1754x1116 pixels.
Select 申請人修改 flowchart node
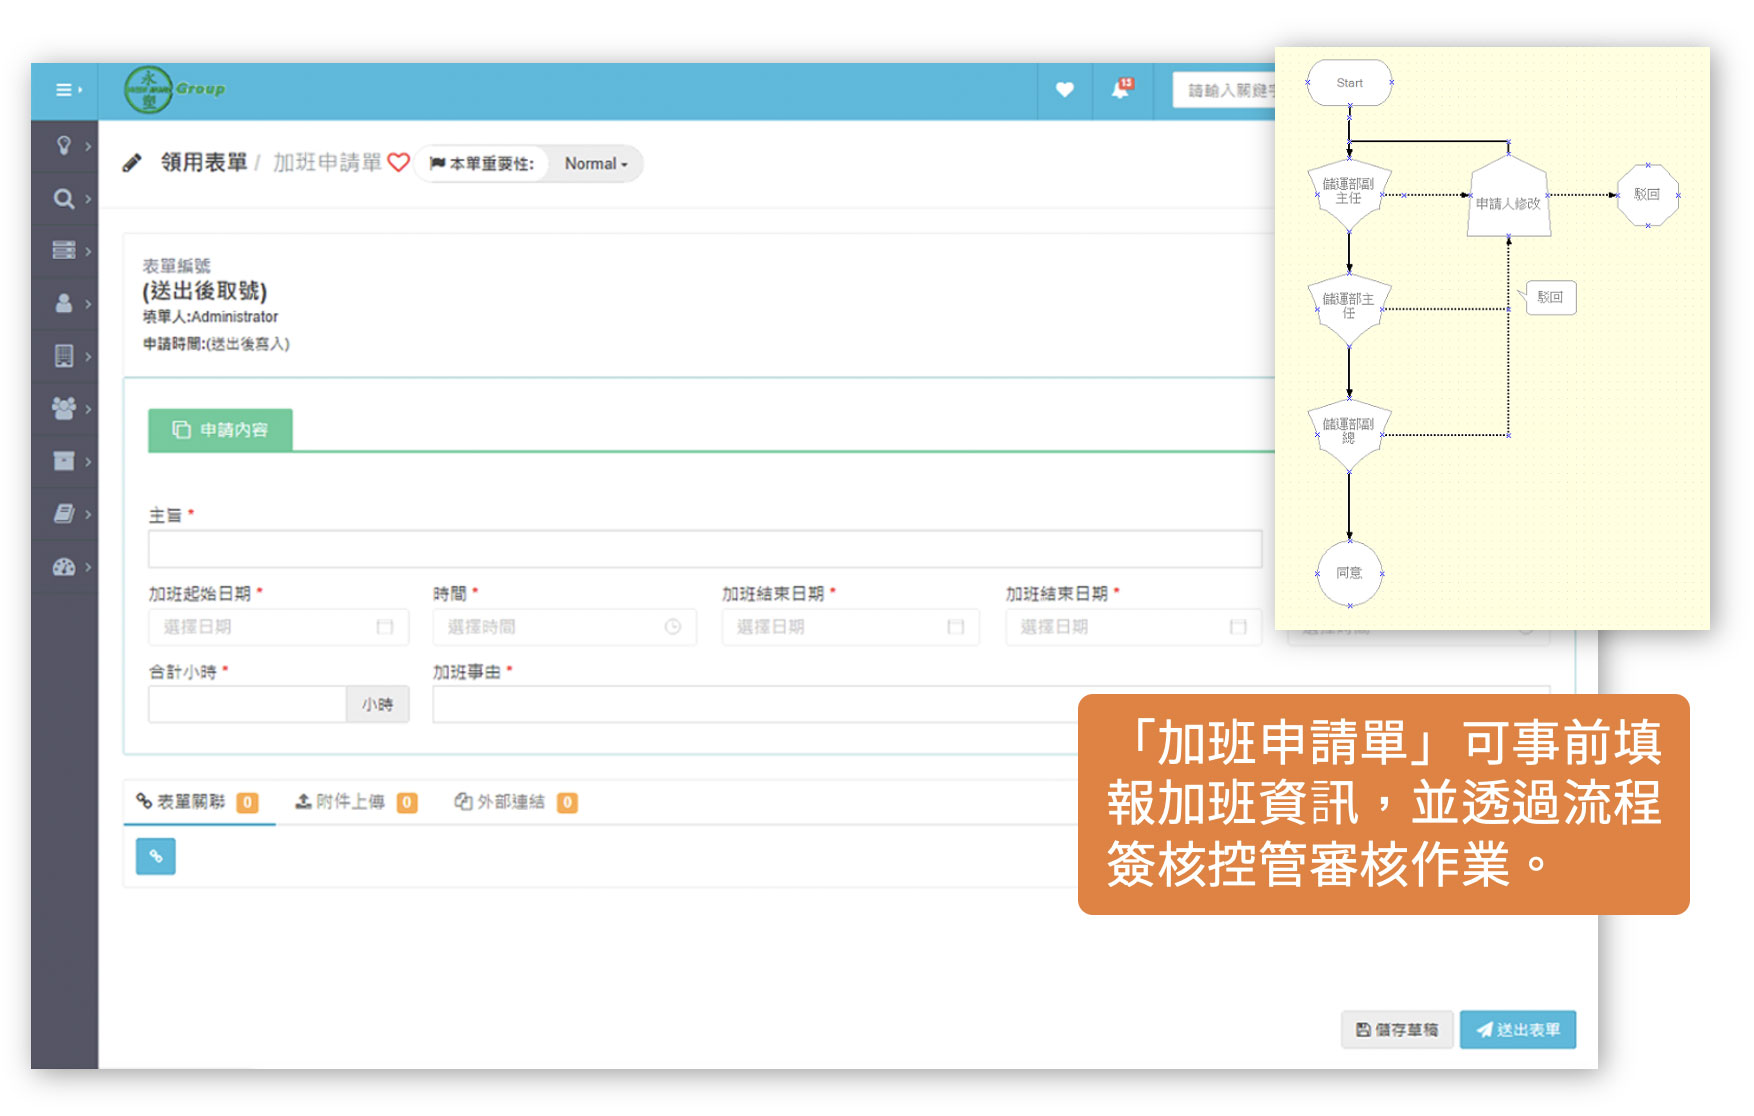coord(1508,200)
